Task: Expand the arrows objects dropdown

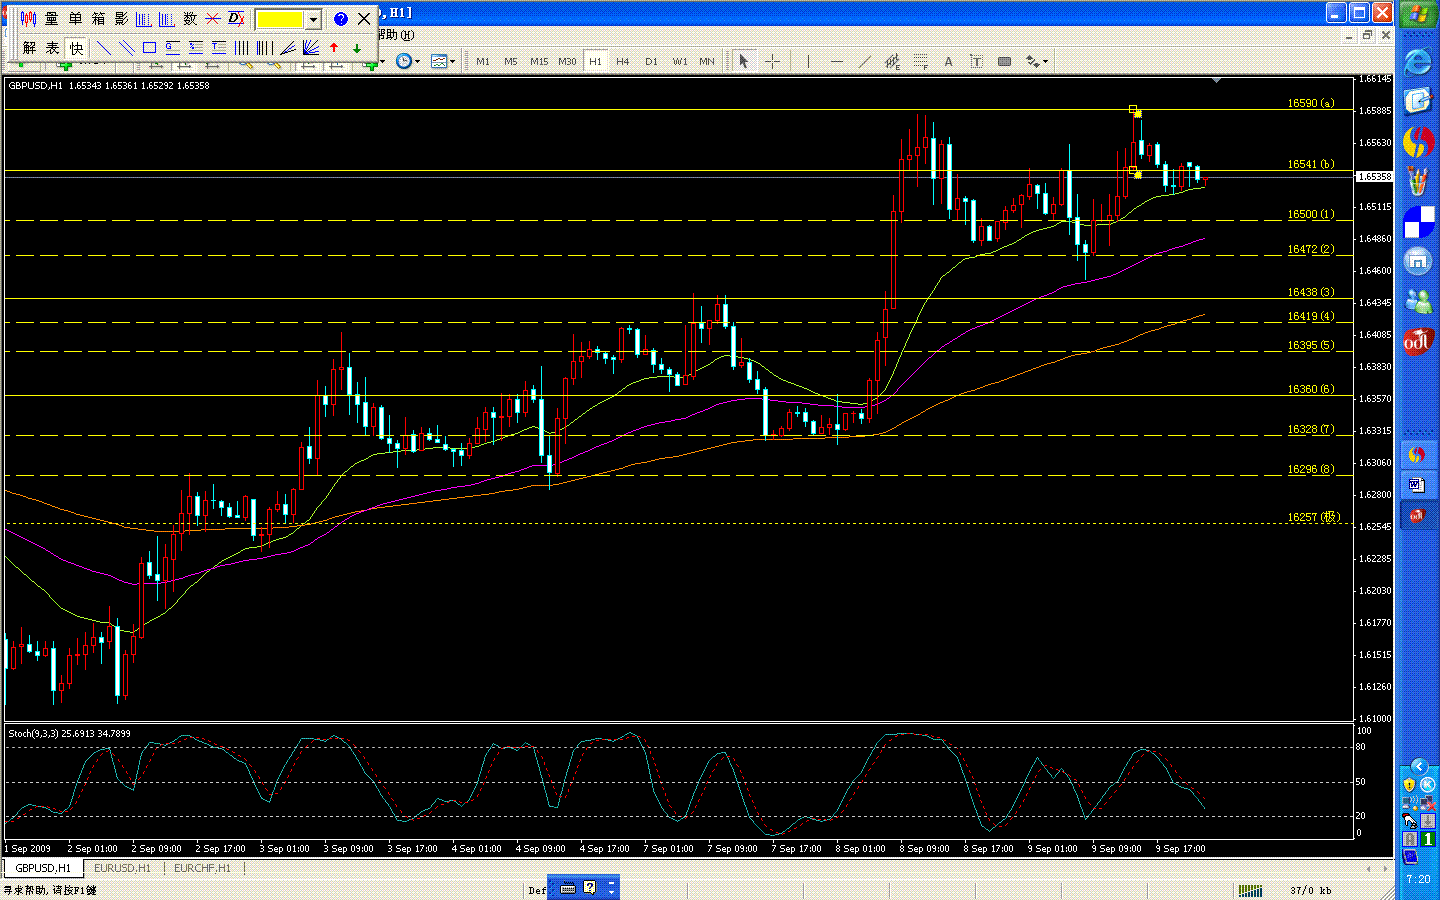Action: (x=1045, y=62)
